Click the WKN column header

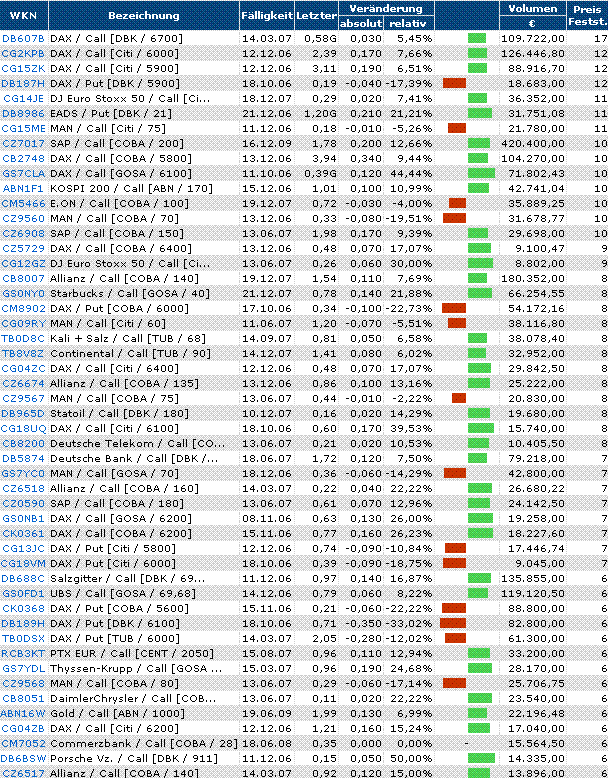tap(23, 15)
